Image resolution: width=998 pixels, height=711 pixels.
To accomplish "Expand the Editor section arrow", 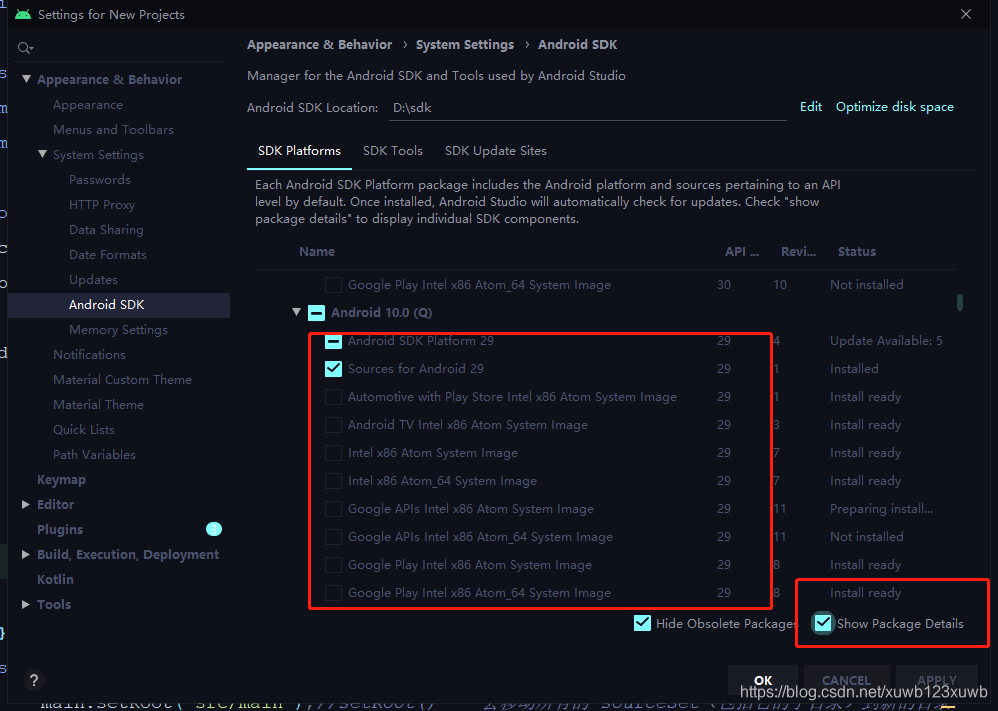I will [26, 504].
